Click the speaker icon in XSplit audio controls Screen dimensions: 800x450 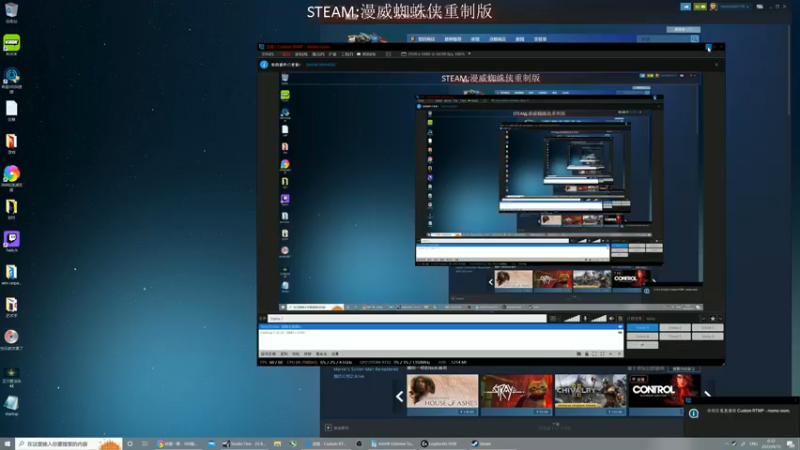pos(612,318)
